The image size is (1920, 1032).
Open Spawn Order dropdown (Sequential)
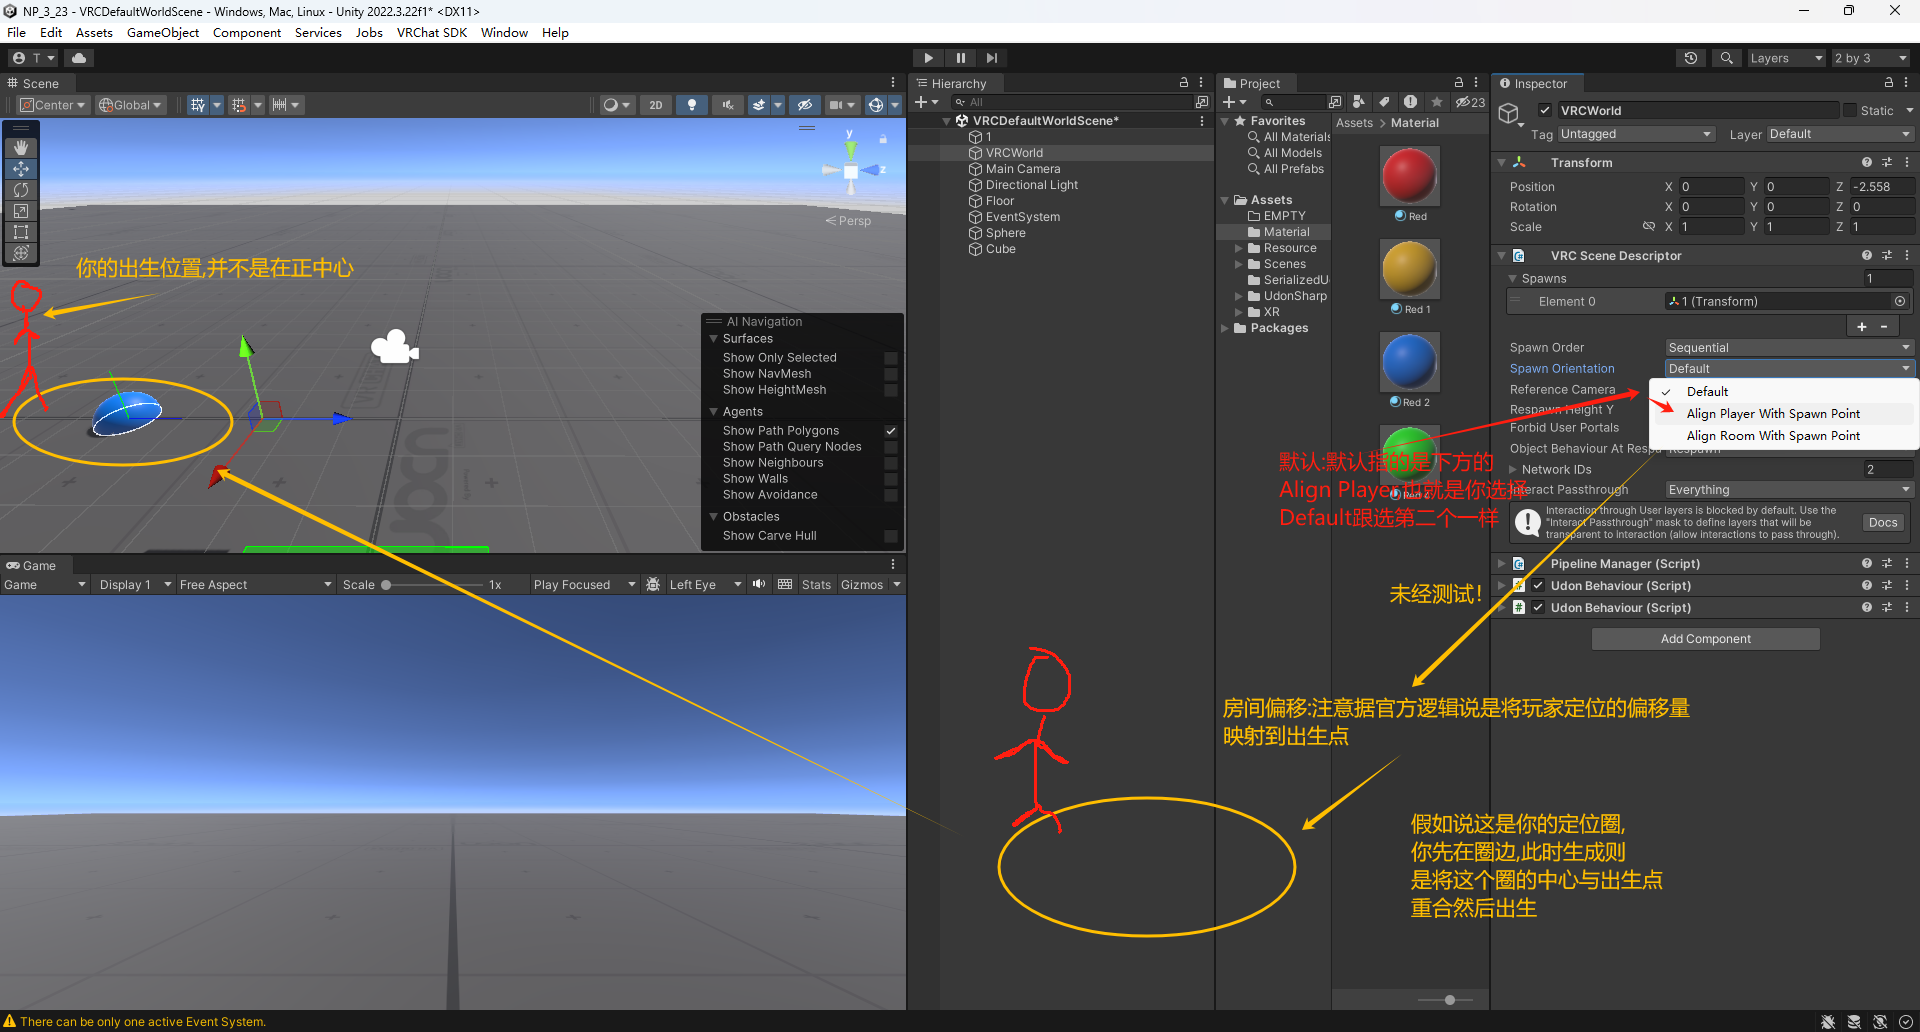[1789, 348]
